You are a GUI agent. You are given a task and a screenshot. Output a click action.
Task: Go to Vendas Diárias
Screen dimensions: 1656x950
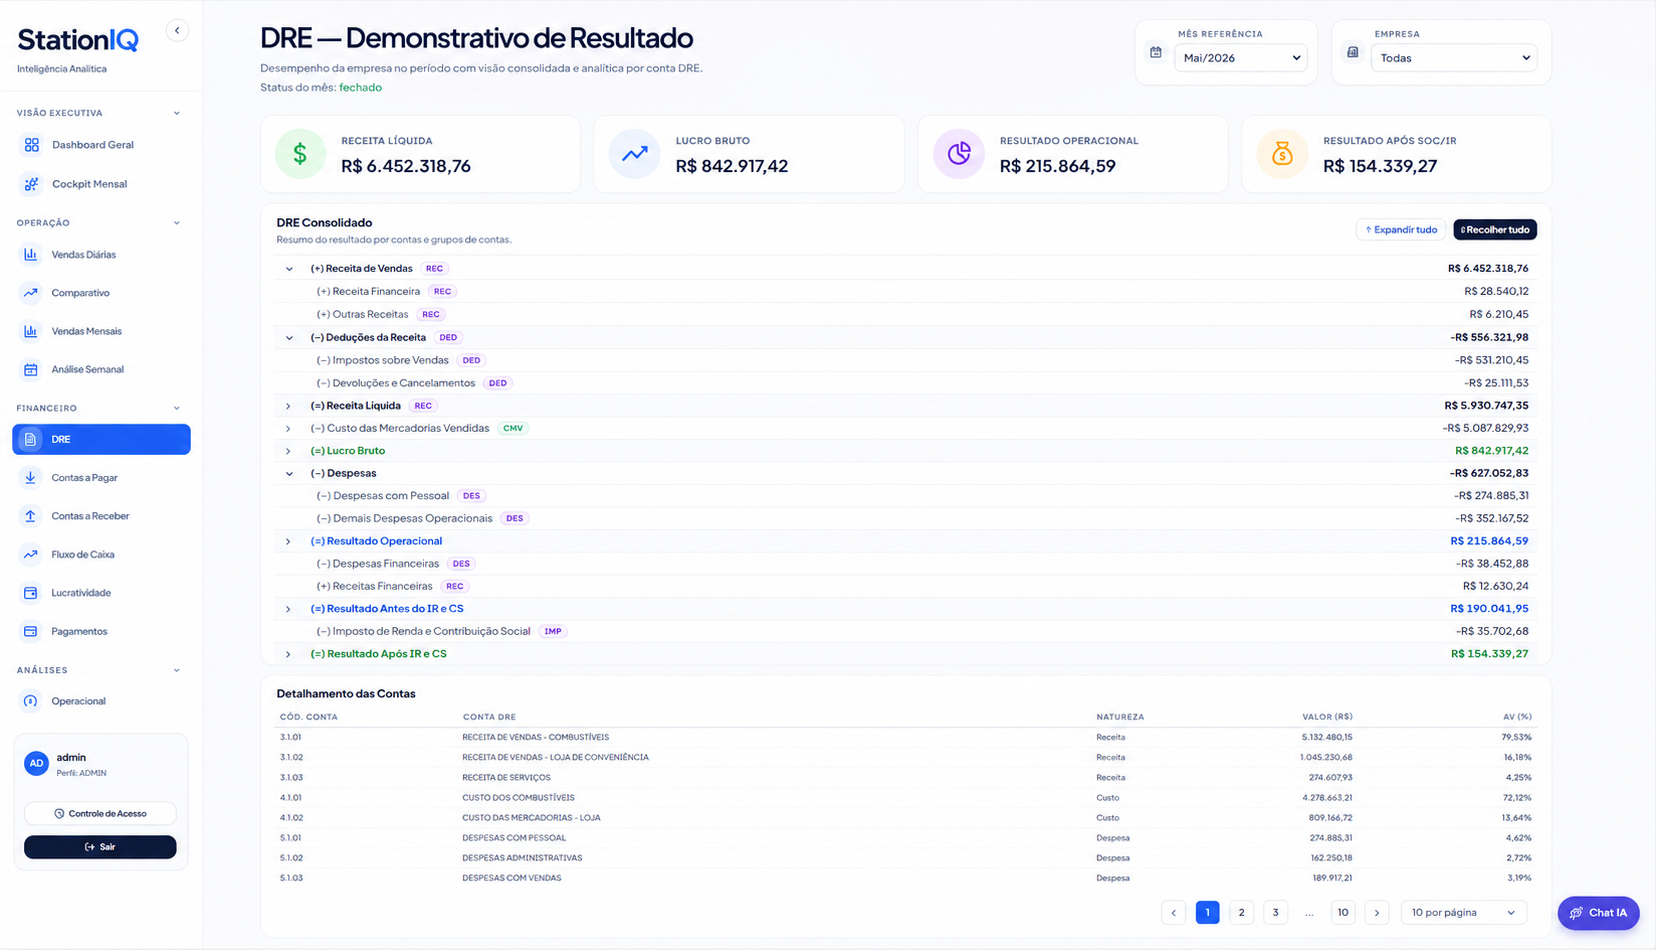101,255
